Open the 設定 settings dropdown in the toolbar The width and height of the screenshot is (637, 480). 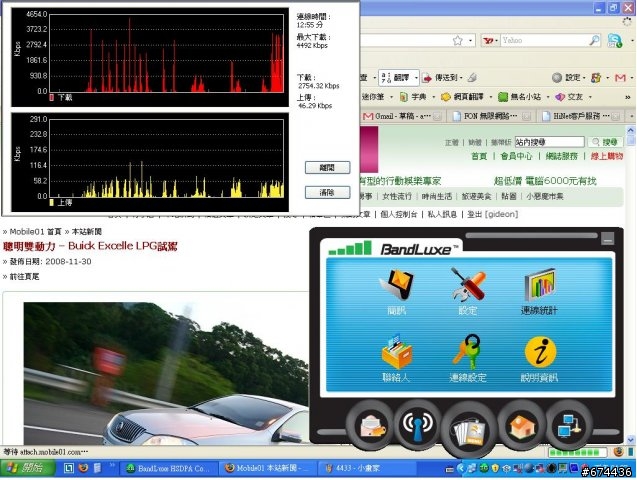coord(584,77)
